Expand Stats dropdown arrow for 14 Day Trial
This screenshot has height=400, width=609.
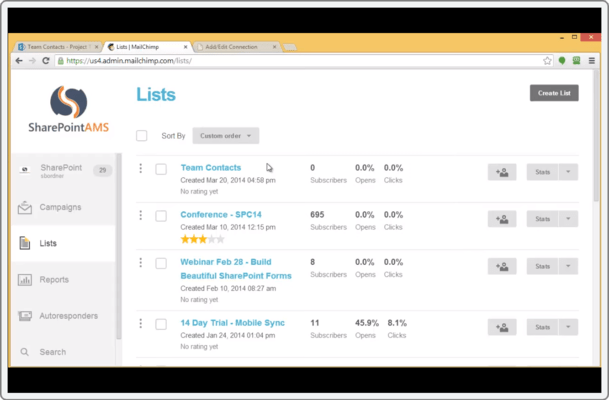pos(568,327)
